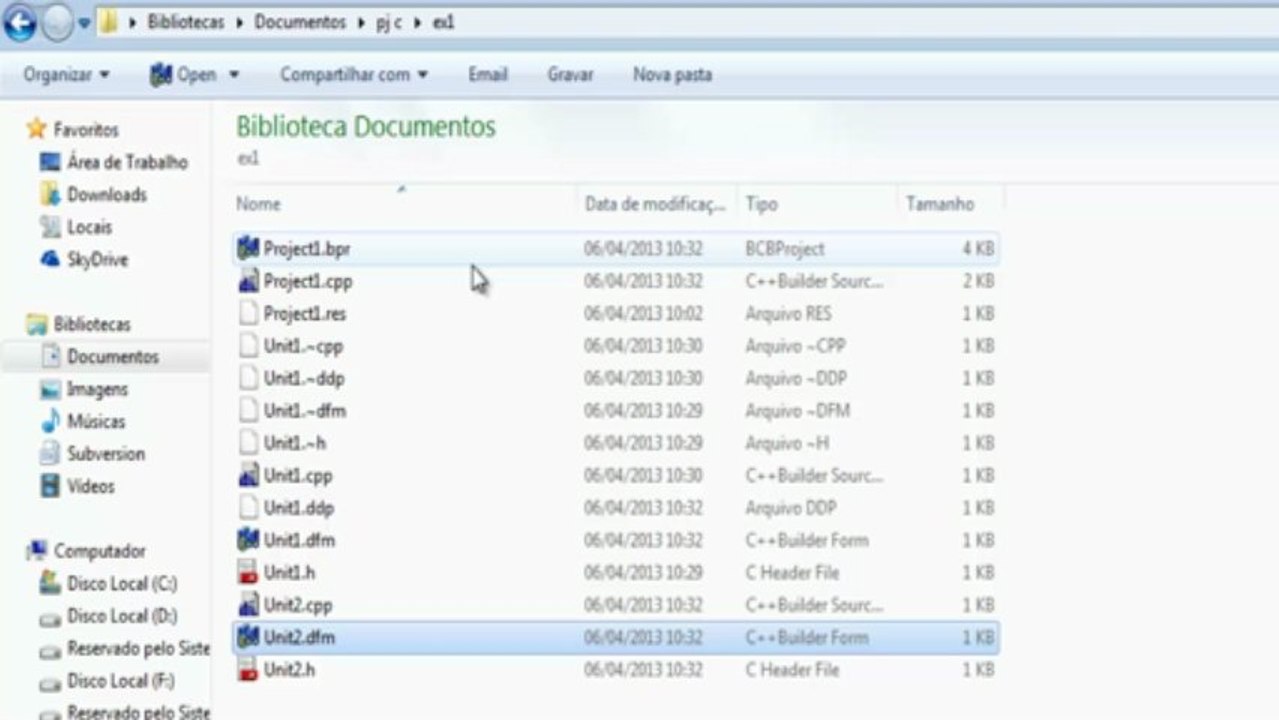Click the Project1.bpr file icon
Viewport: 1279px width, 720px height.
pyautogui.click(x=248, y=248)
